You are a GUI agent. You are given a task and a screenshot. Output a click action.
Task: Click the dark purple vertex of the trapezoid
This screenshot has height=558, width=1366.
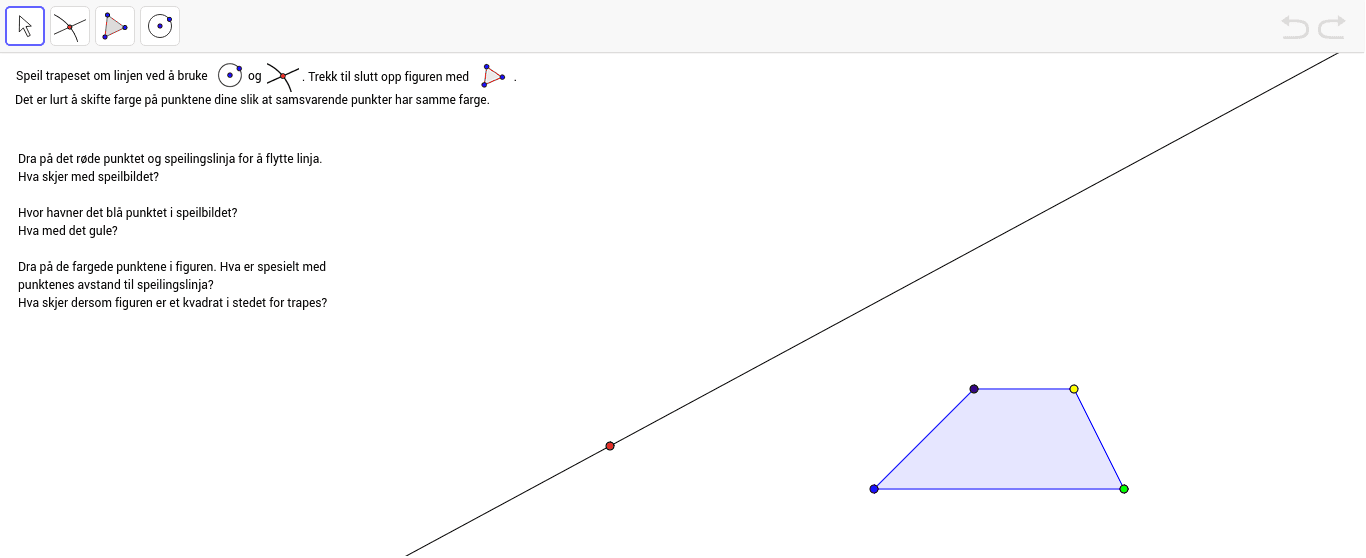pos(974,389)
